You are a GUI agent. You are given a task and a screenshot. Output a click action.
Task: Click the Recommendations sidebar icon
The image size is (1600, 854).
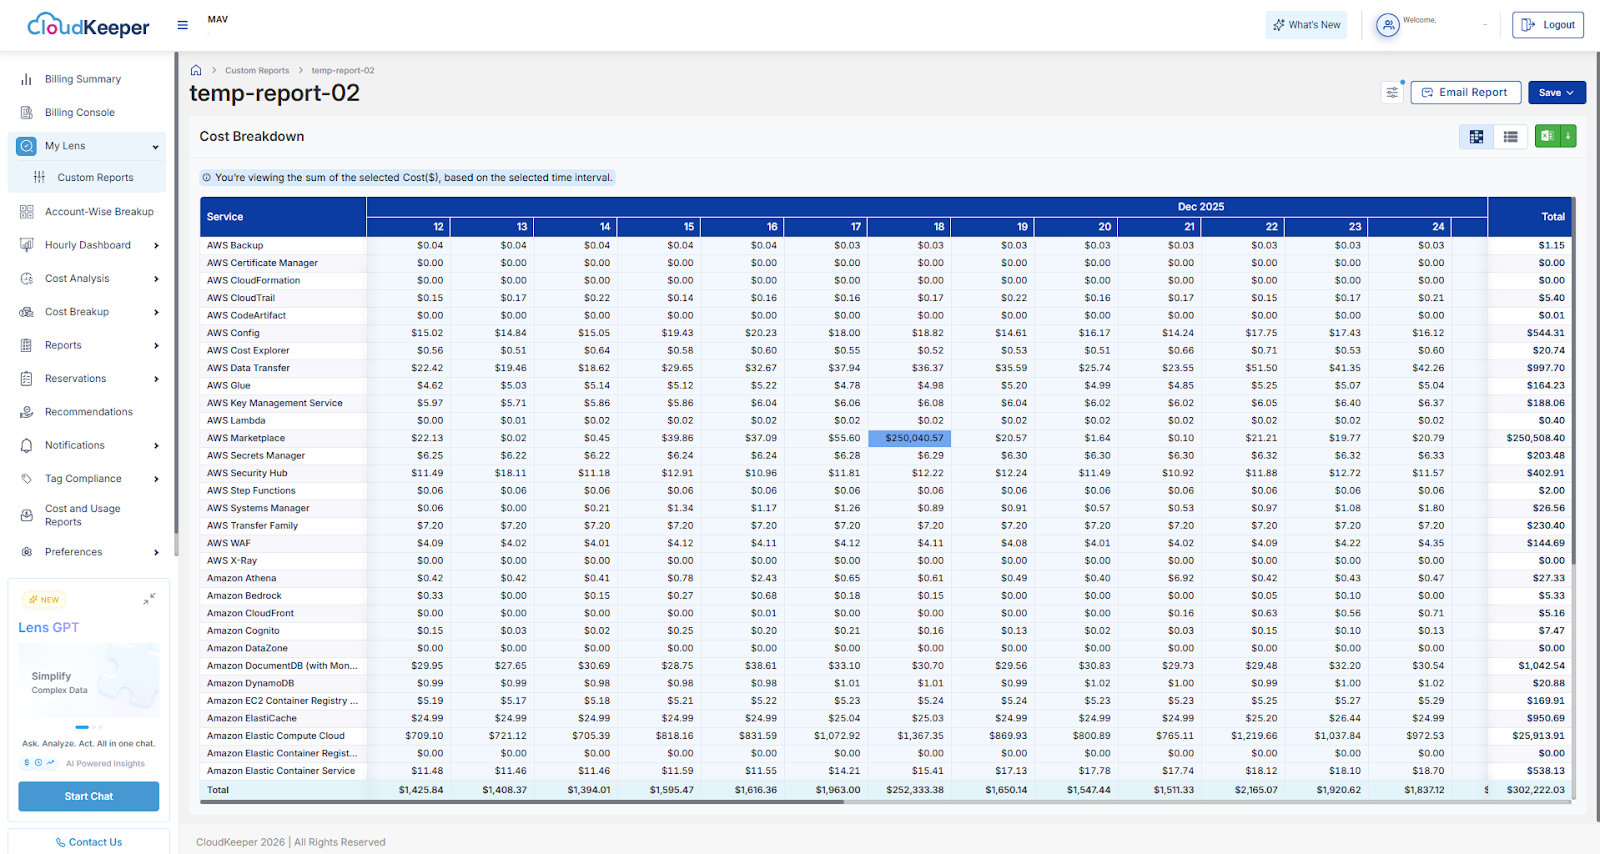26,412
